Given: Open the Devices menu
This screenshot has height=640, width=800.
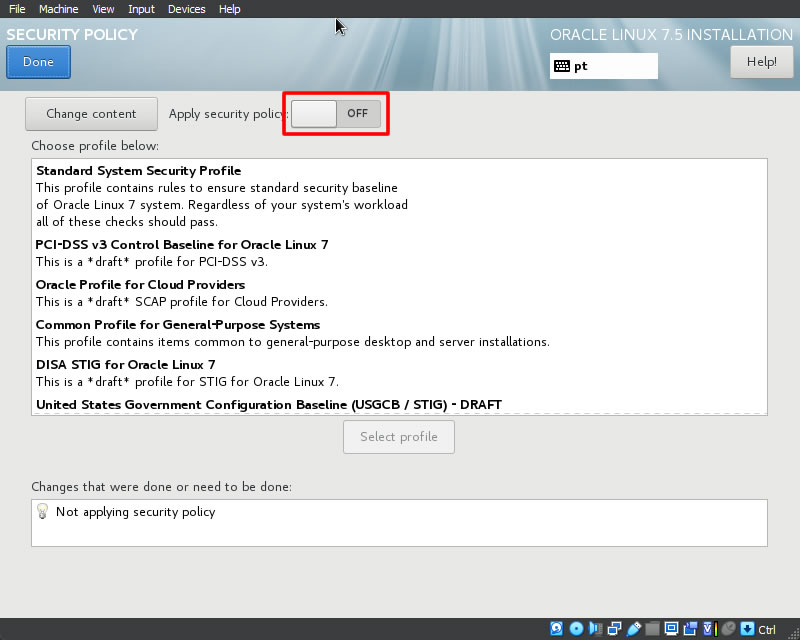Looking at the screenshot, I should (186, 9).
